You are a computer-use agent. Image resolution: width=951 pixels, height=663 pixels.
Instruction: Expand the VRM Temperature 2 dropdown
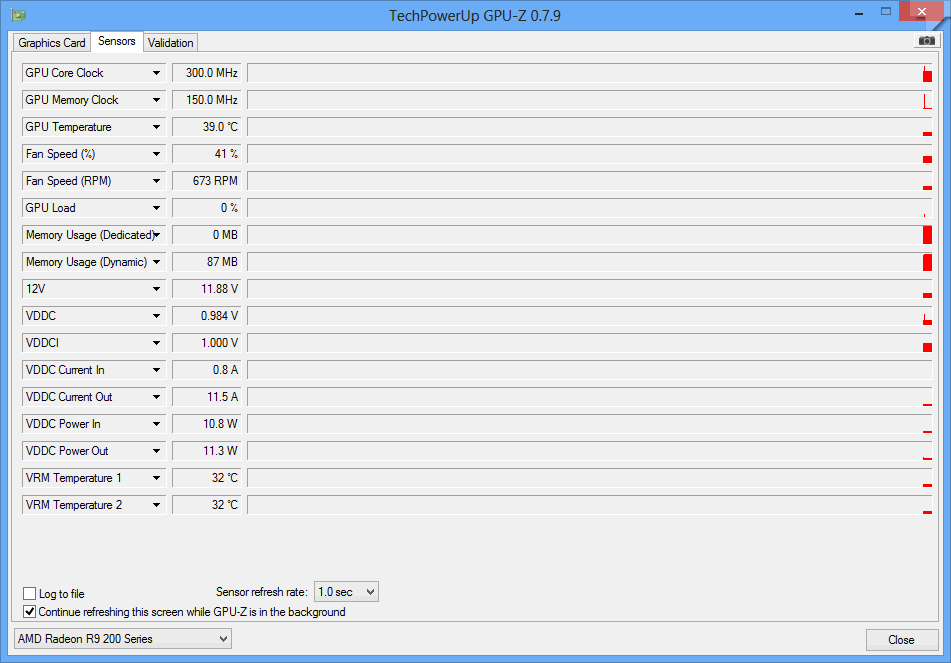pos(94,505)
